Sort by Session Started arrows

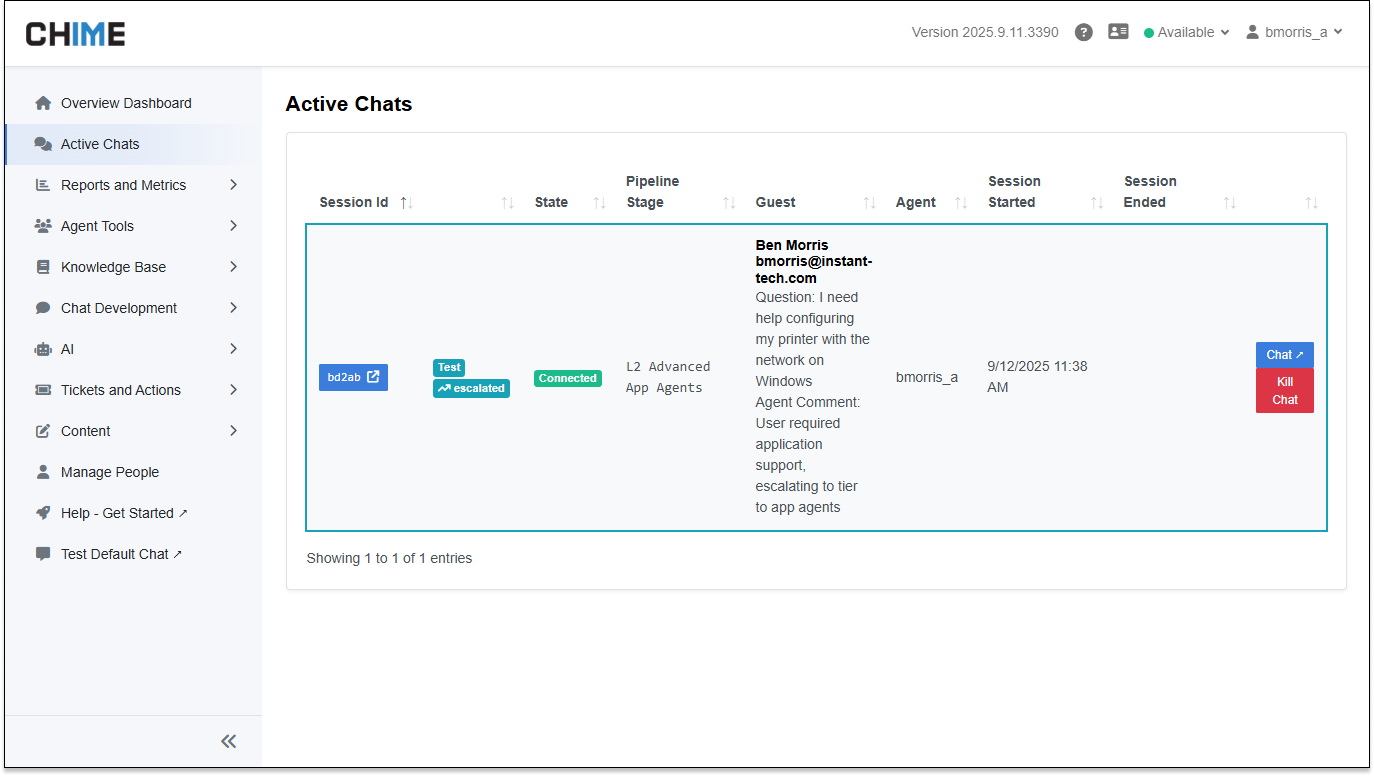(1097, 203)
